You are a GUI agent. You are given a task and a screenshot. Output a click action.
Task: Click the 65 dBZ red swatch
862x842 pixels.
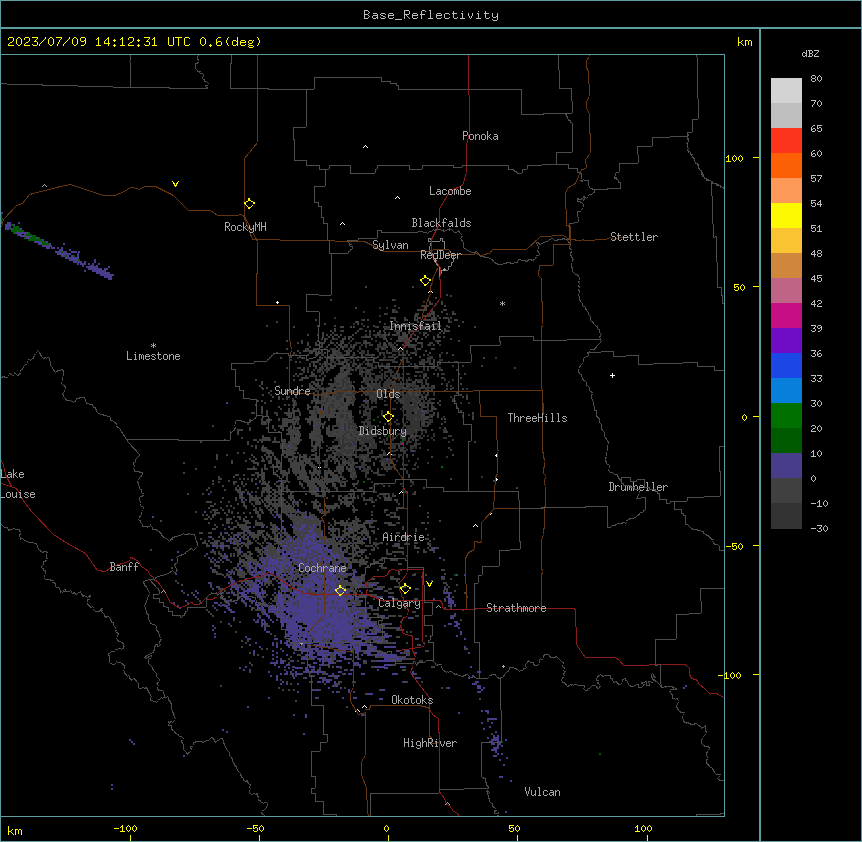coord(786,140)
